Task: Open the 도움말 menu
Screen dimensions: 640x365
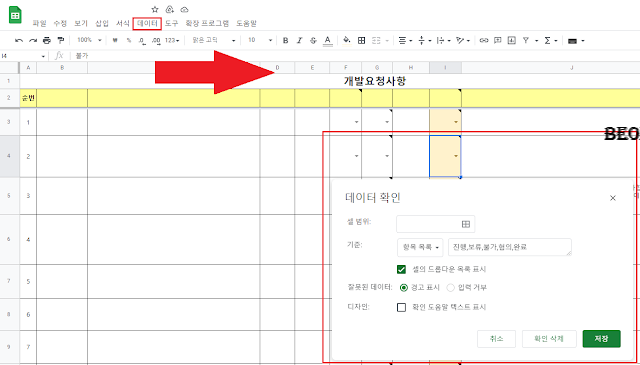Action: tap(246, 24)
